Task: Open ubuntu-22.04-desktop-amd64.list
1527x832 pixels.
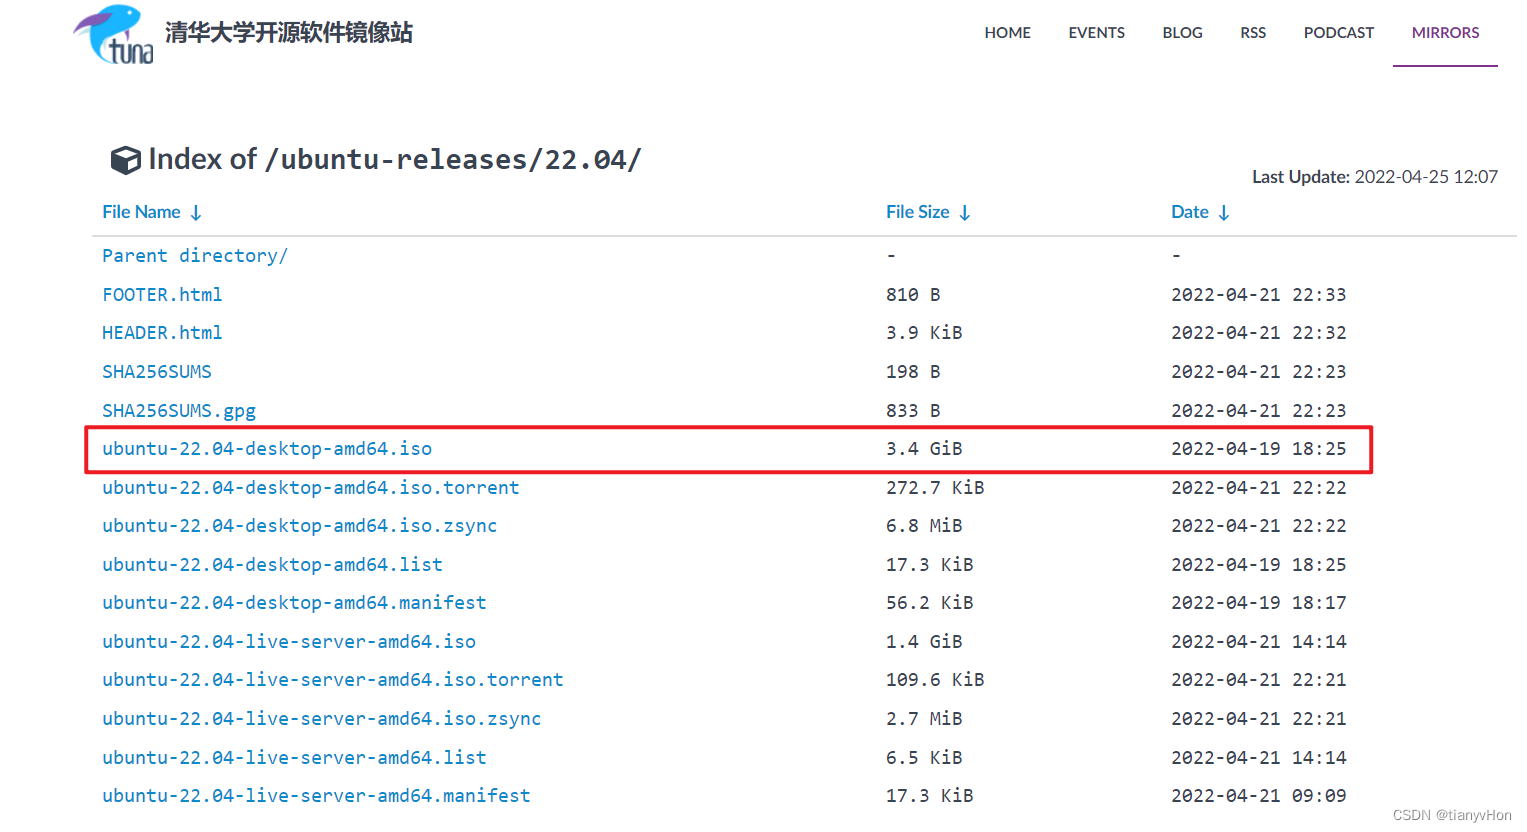Action: 272,565
